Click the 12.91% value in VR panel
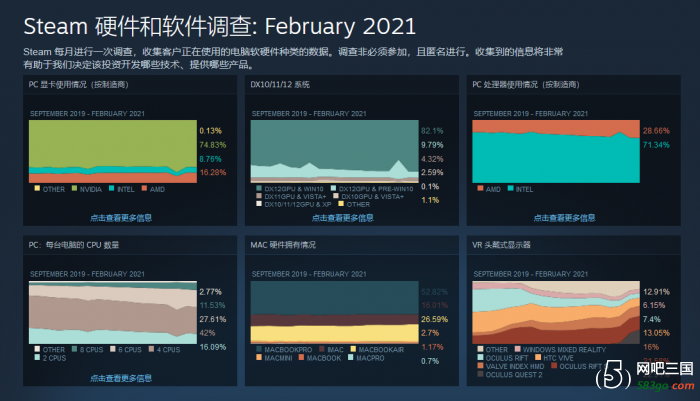The height and width of the screenshot is (401, 700). (x=656, y=292)
